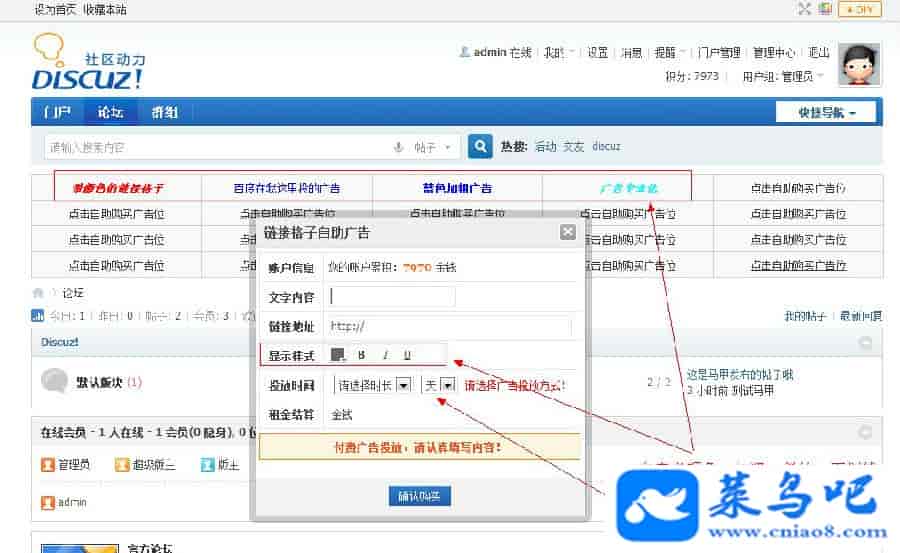Toggle bold text style in dialog
Viewport: 900px width, 553px height.
tap(361, 355)
